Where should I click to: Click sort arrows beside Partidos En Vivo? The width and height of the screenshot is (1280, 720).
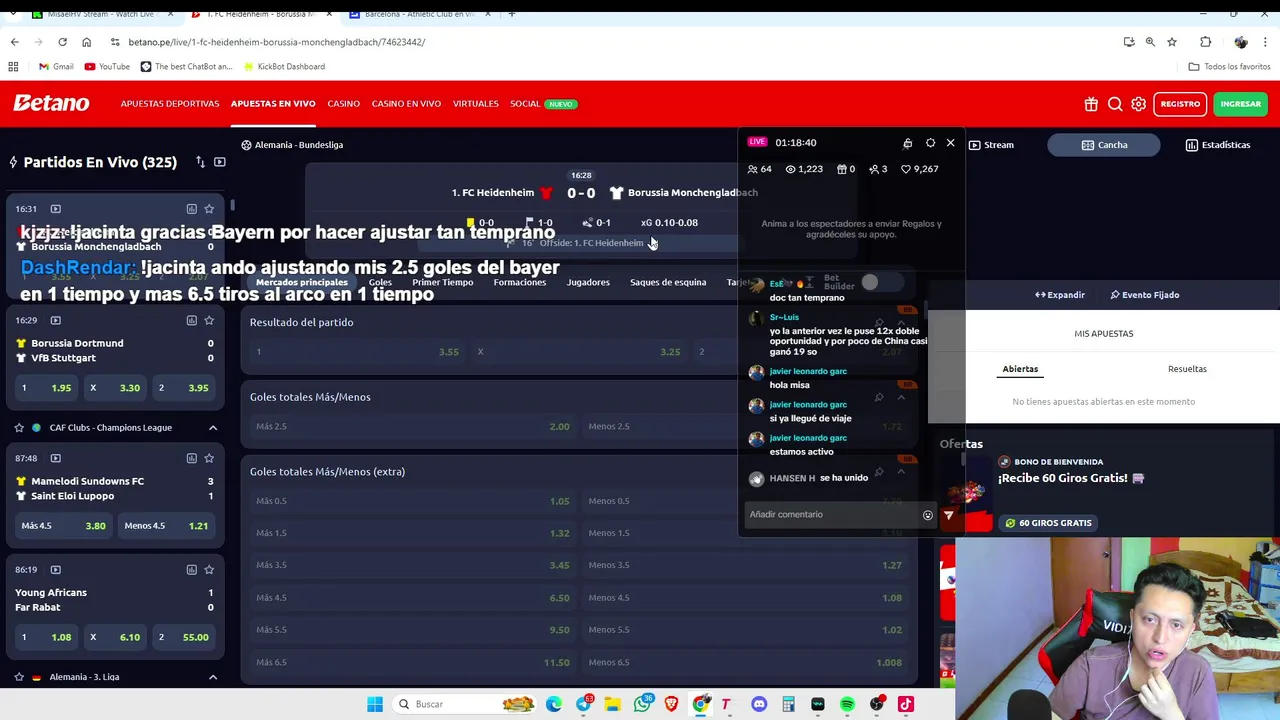200,162
